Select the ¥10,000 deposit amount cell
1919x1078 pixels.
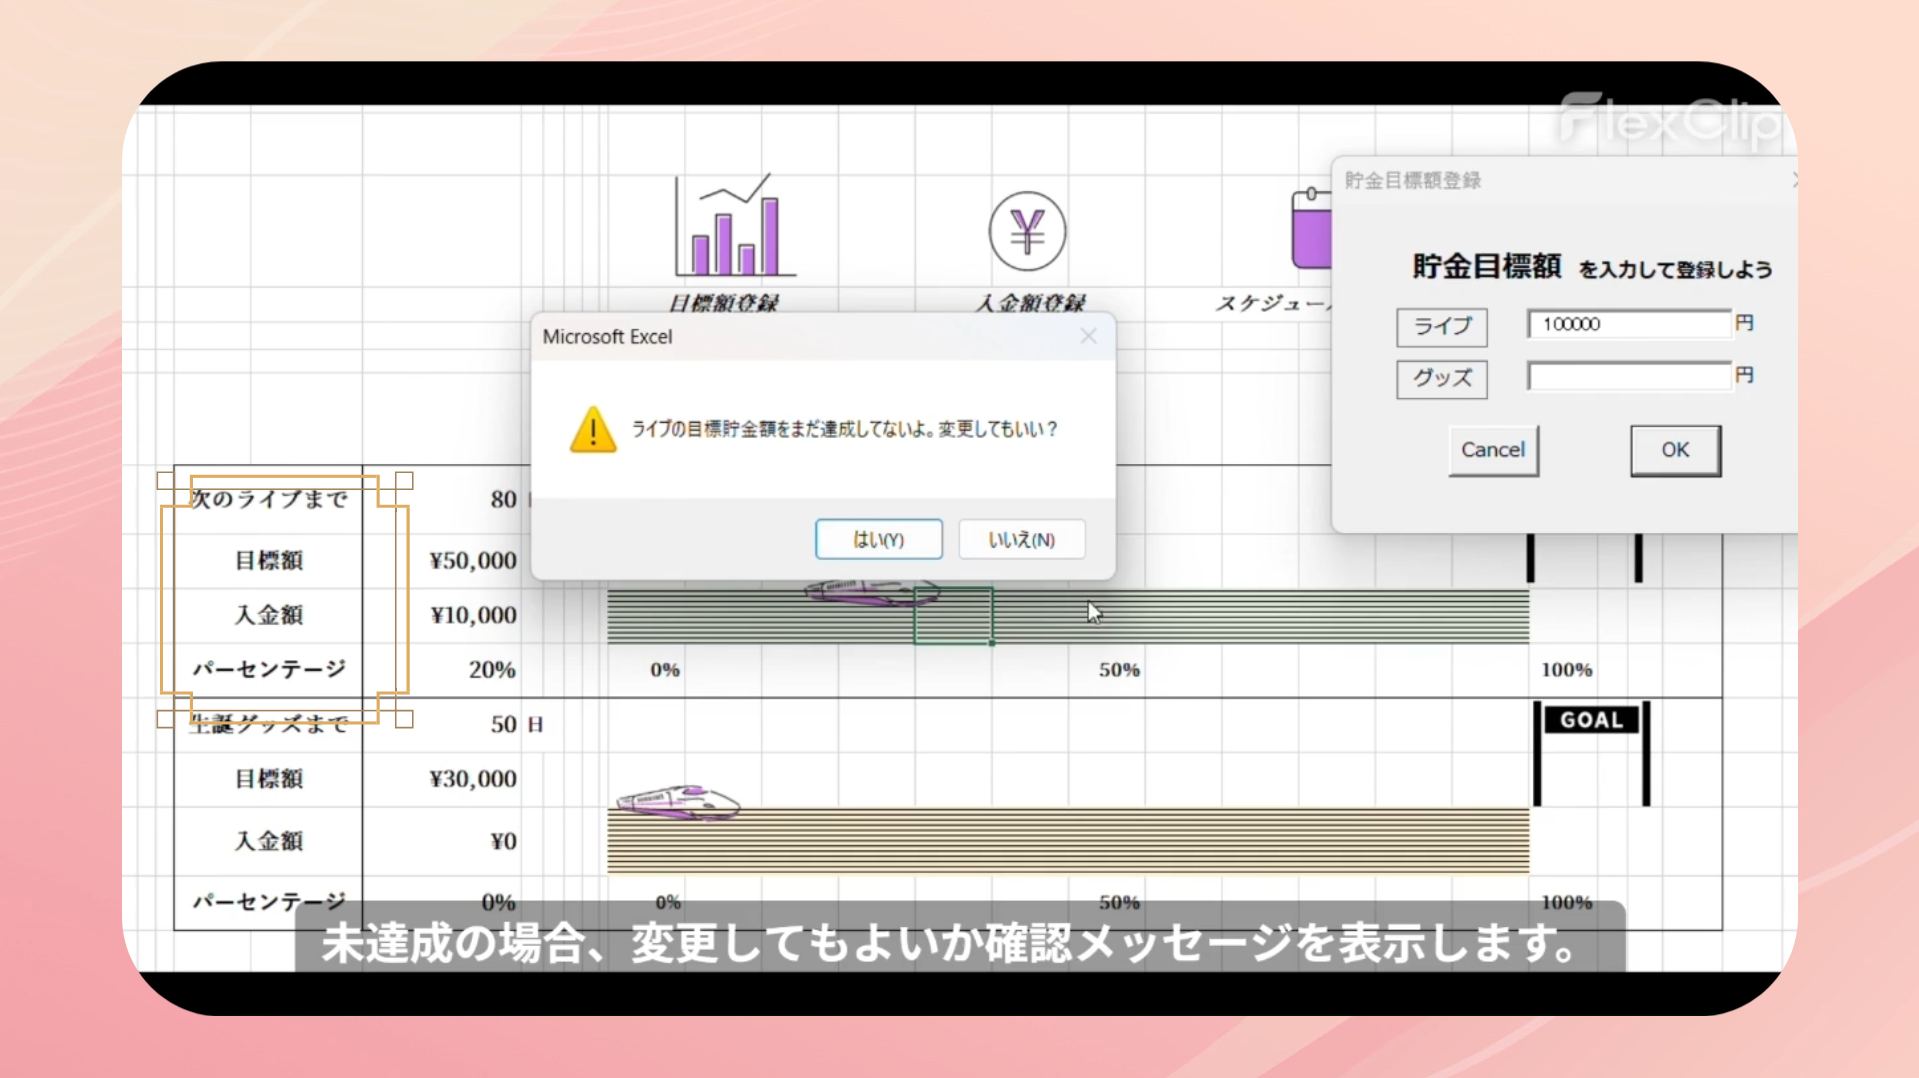[472, 615]
